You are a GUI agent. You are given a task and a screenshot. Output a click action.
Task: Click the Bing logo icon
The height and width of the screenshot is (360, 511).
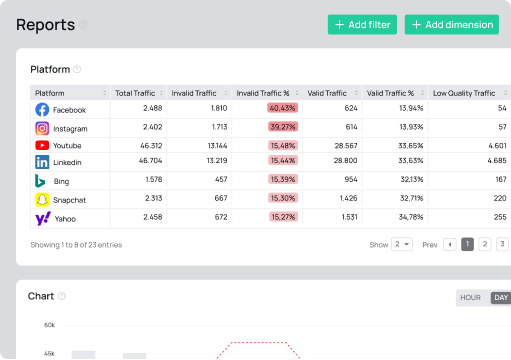tap(40, 181)
